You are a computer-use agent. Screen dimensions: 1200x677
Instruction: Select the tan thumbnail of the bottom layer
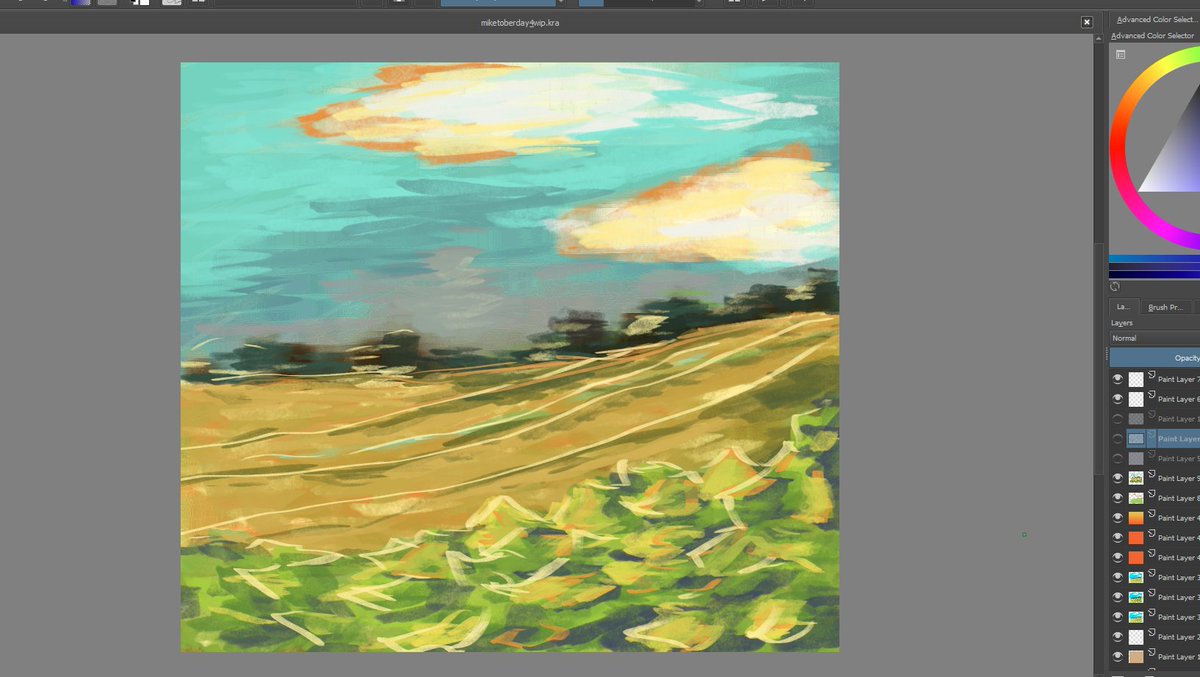1136,656
